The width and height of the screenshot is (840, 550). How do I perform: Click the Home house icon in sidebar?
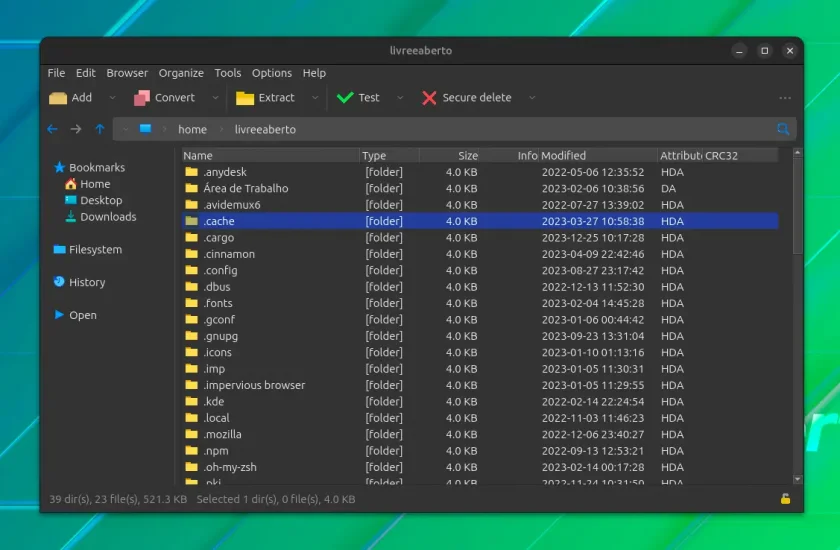[x=71, y=184]
